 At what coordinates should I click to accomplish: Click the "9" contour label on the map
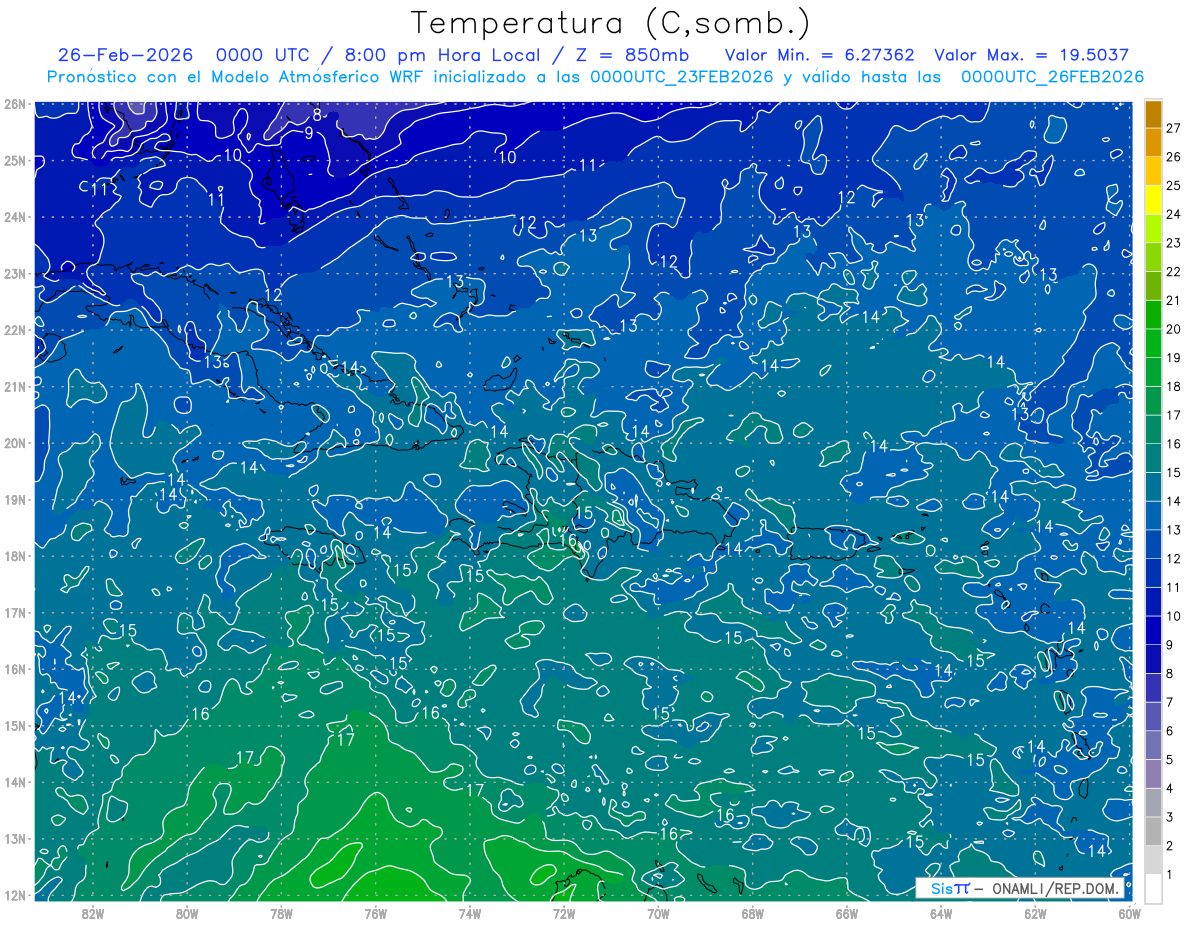pyautogui.click(x=309, y=132)
